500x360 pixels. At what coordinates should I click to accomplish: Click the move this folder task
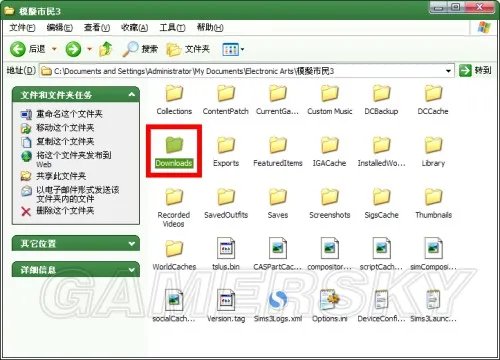tap(57, 128)
